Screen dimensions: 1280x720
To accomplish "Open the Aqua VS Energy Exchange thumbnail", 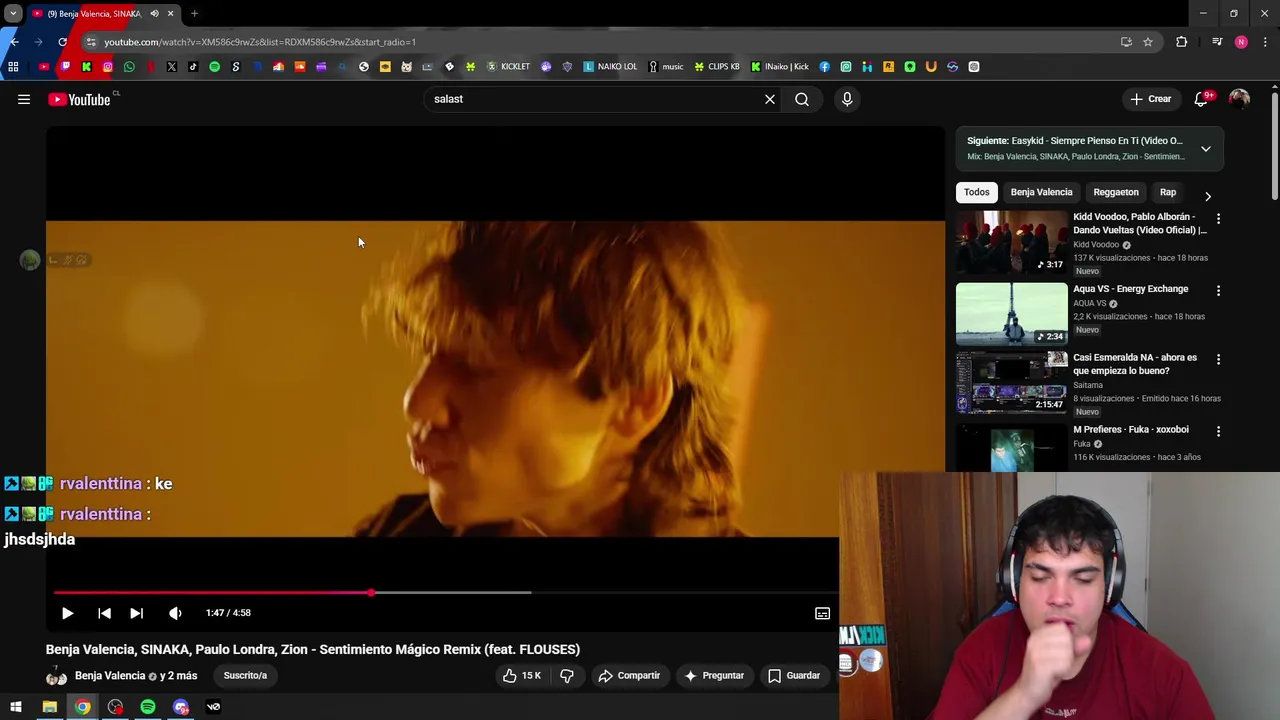I will [1012, 314].
